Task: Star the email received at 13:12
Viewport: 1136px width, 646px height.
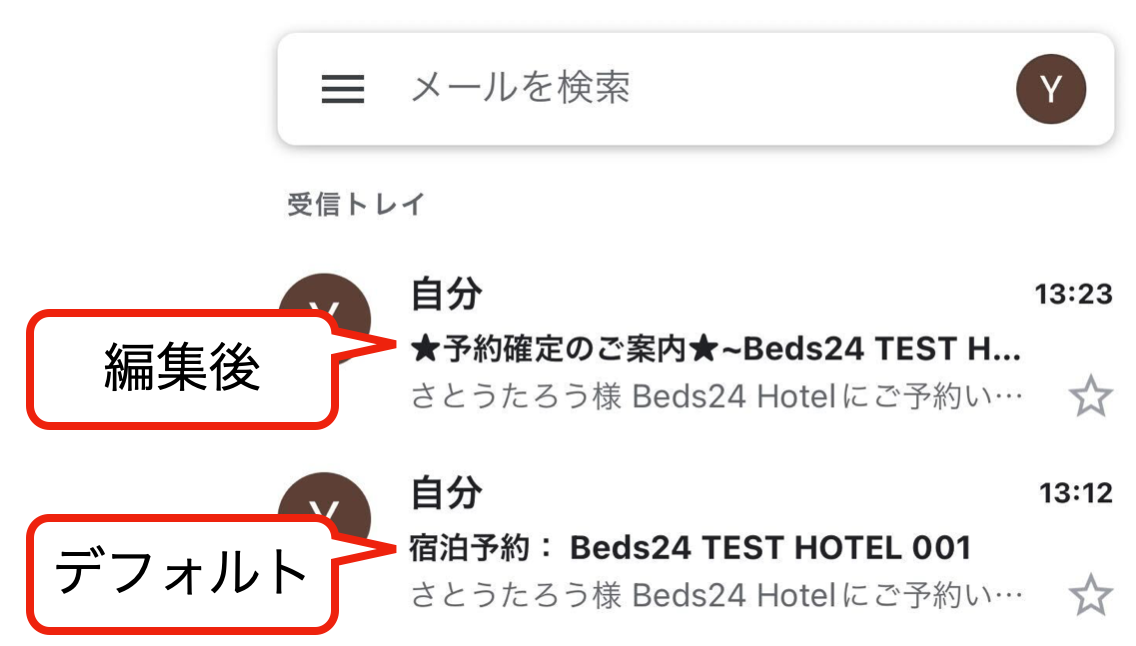Action: pos(1090,597)
